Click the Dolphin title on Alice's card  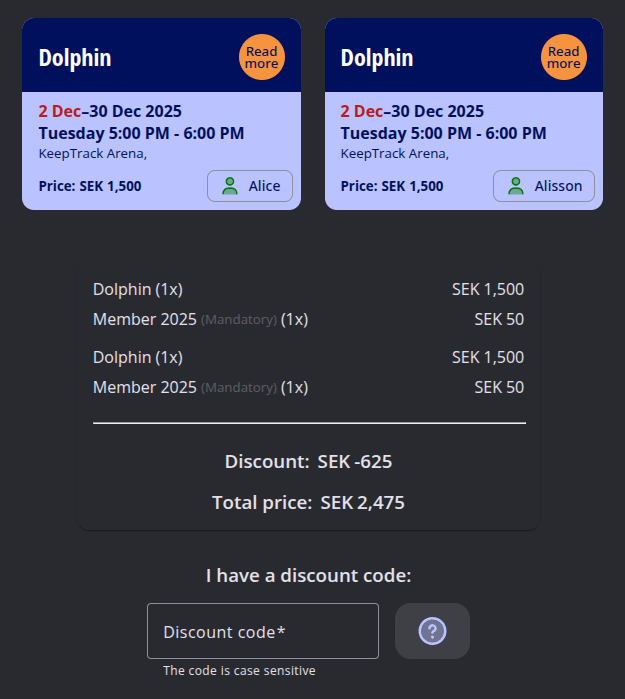(x=75, y=58)
